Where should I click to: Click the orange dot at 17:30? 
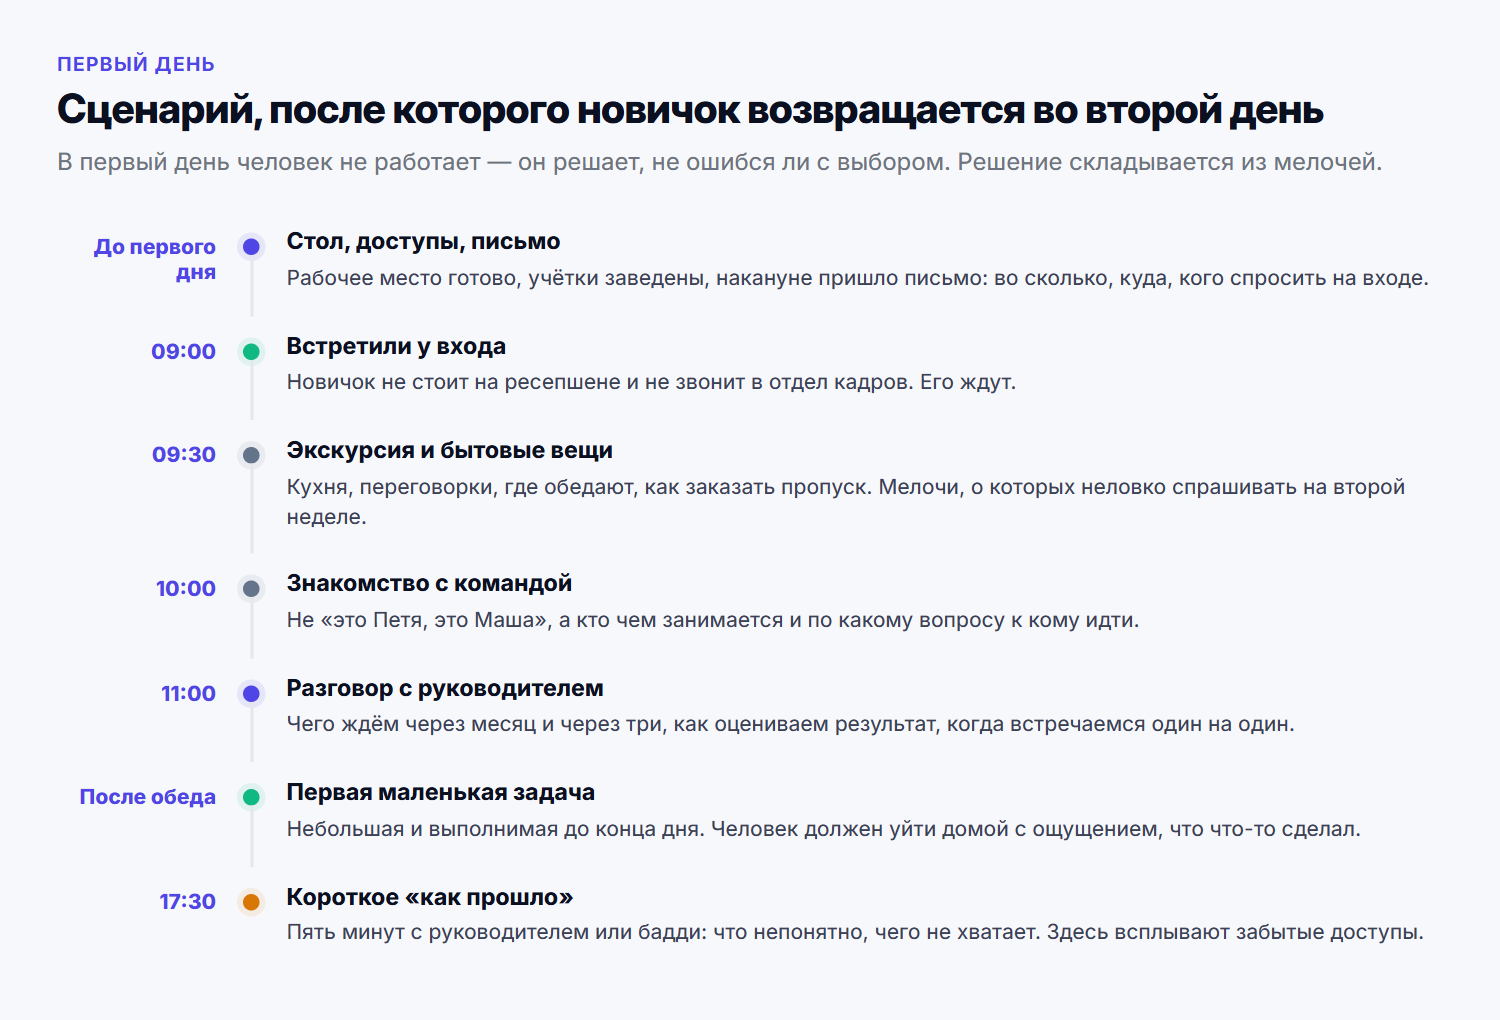click(x=251, y=902)
